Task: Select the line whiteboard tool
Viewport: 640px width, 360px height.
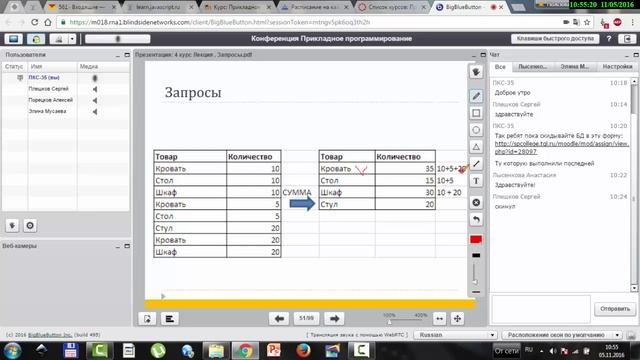Action: pos(476,164)
